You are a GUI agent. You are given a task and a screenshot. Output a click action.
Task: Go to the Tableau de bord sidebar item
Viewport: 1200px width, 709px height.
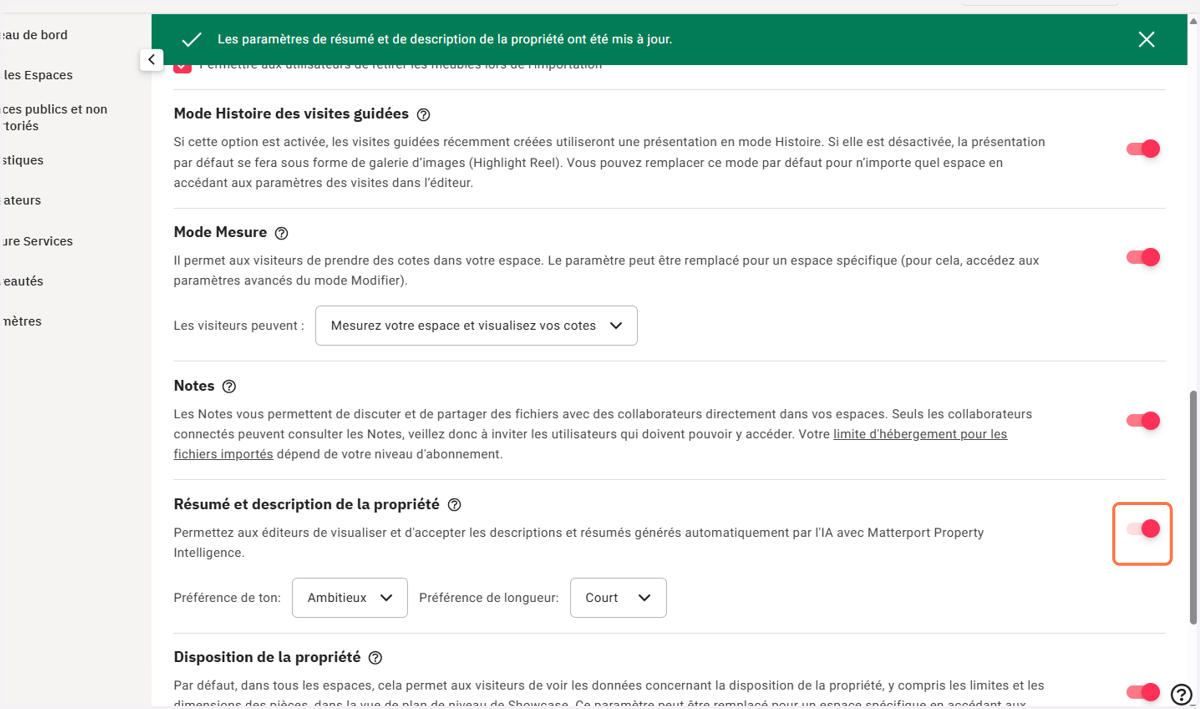(x=35, y=35)
